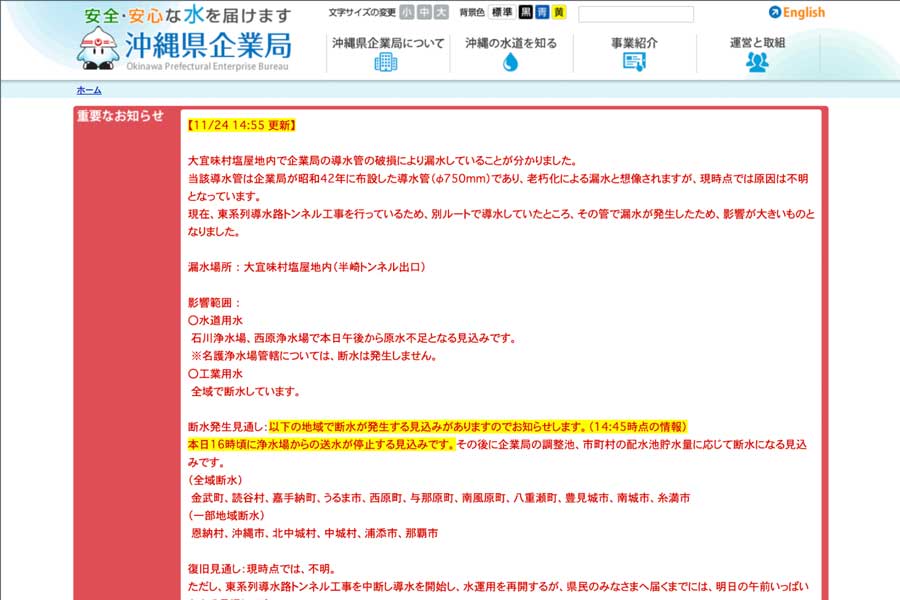Reset background color with 標準 button

502,11
